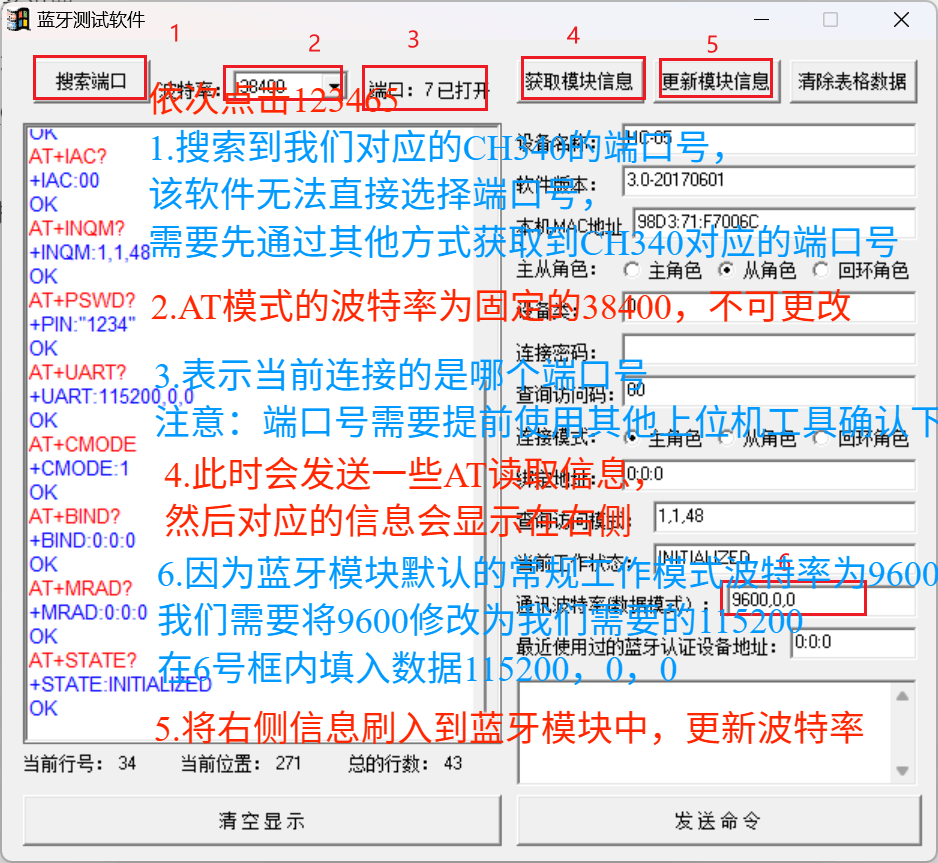Click the log line +MRAD:0:0:0
The height and width of the screenshot is (863, 938).
[x=88, y=612]
